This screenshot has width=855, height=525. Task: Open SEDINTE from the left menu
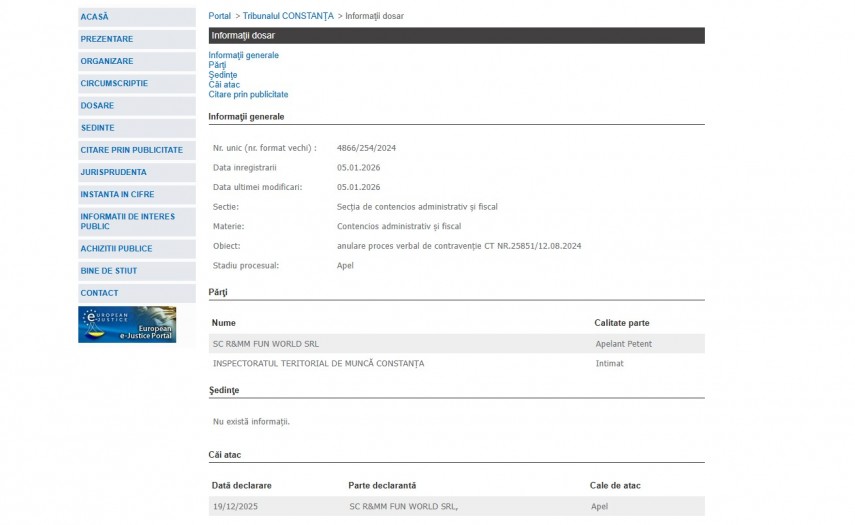98,128
